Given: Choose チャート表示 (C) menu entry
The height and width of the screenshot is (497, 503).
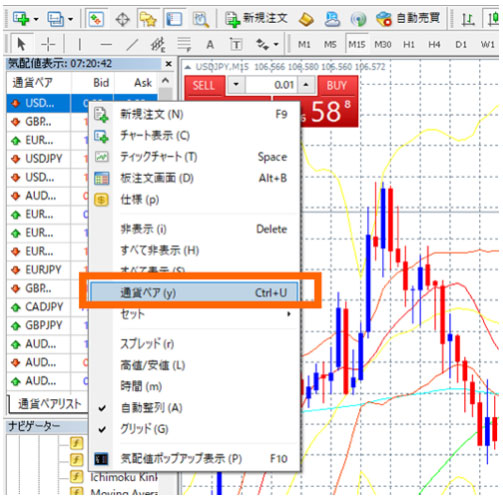Looking at the screenshot, I should click(x=194, y=136).
